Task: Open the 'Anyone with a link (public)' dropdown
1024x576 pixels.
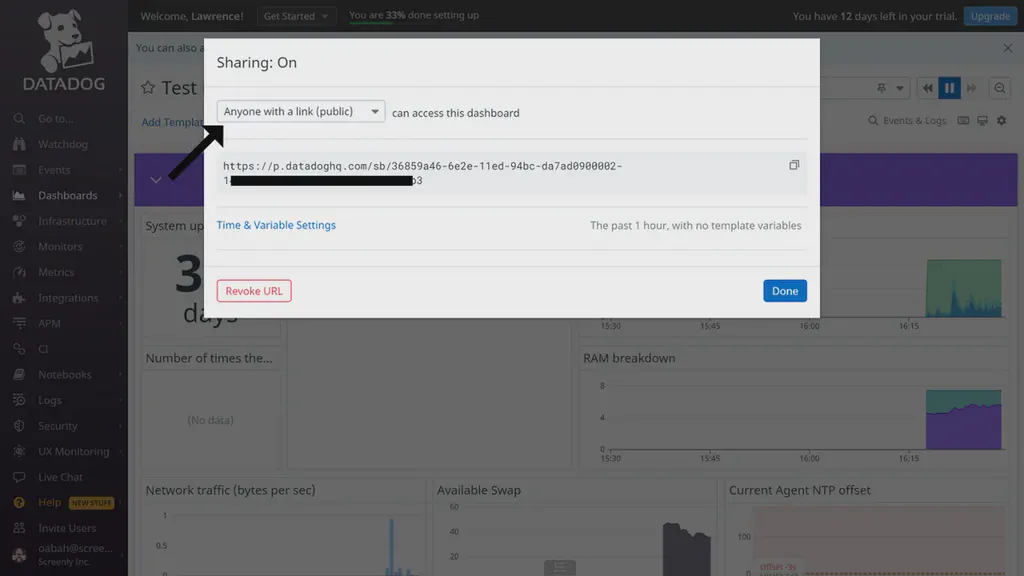Action: [x=300, y=111]
